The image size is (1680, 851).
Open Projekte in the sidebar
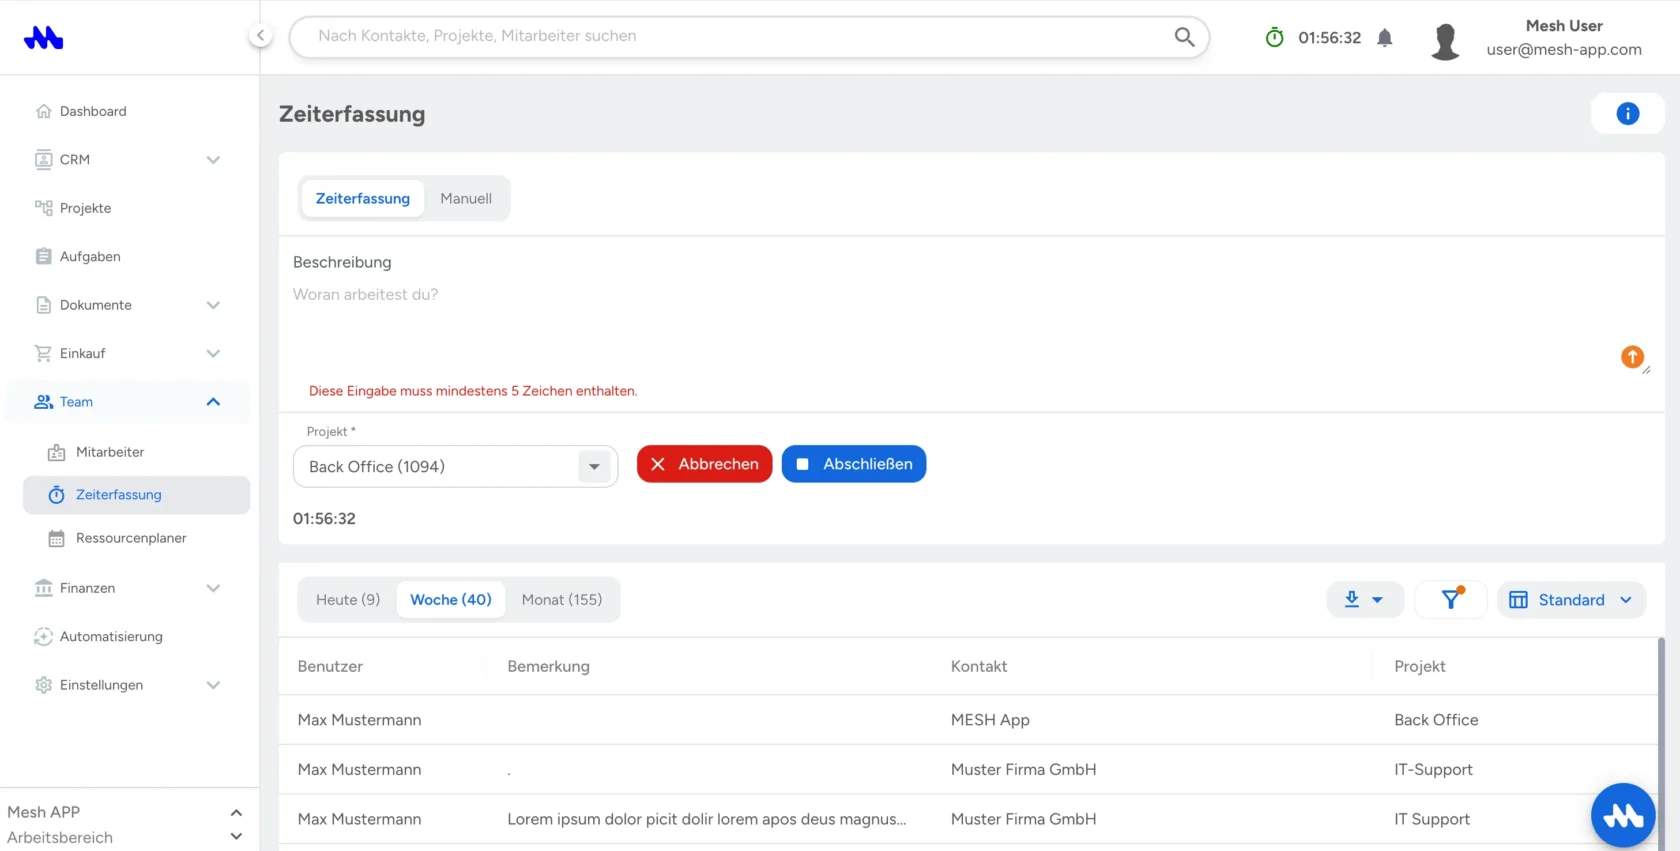point(85,209)
